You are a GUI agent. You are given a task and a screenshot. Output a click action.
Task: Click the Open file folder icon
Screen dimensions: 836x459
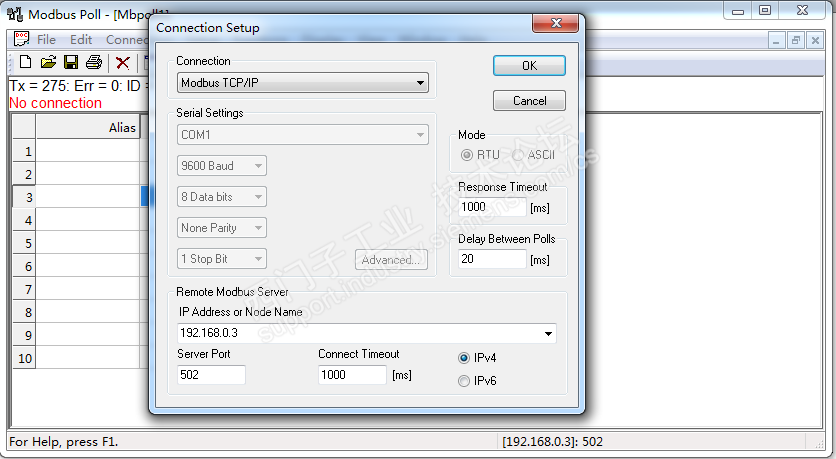point(48,62)
